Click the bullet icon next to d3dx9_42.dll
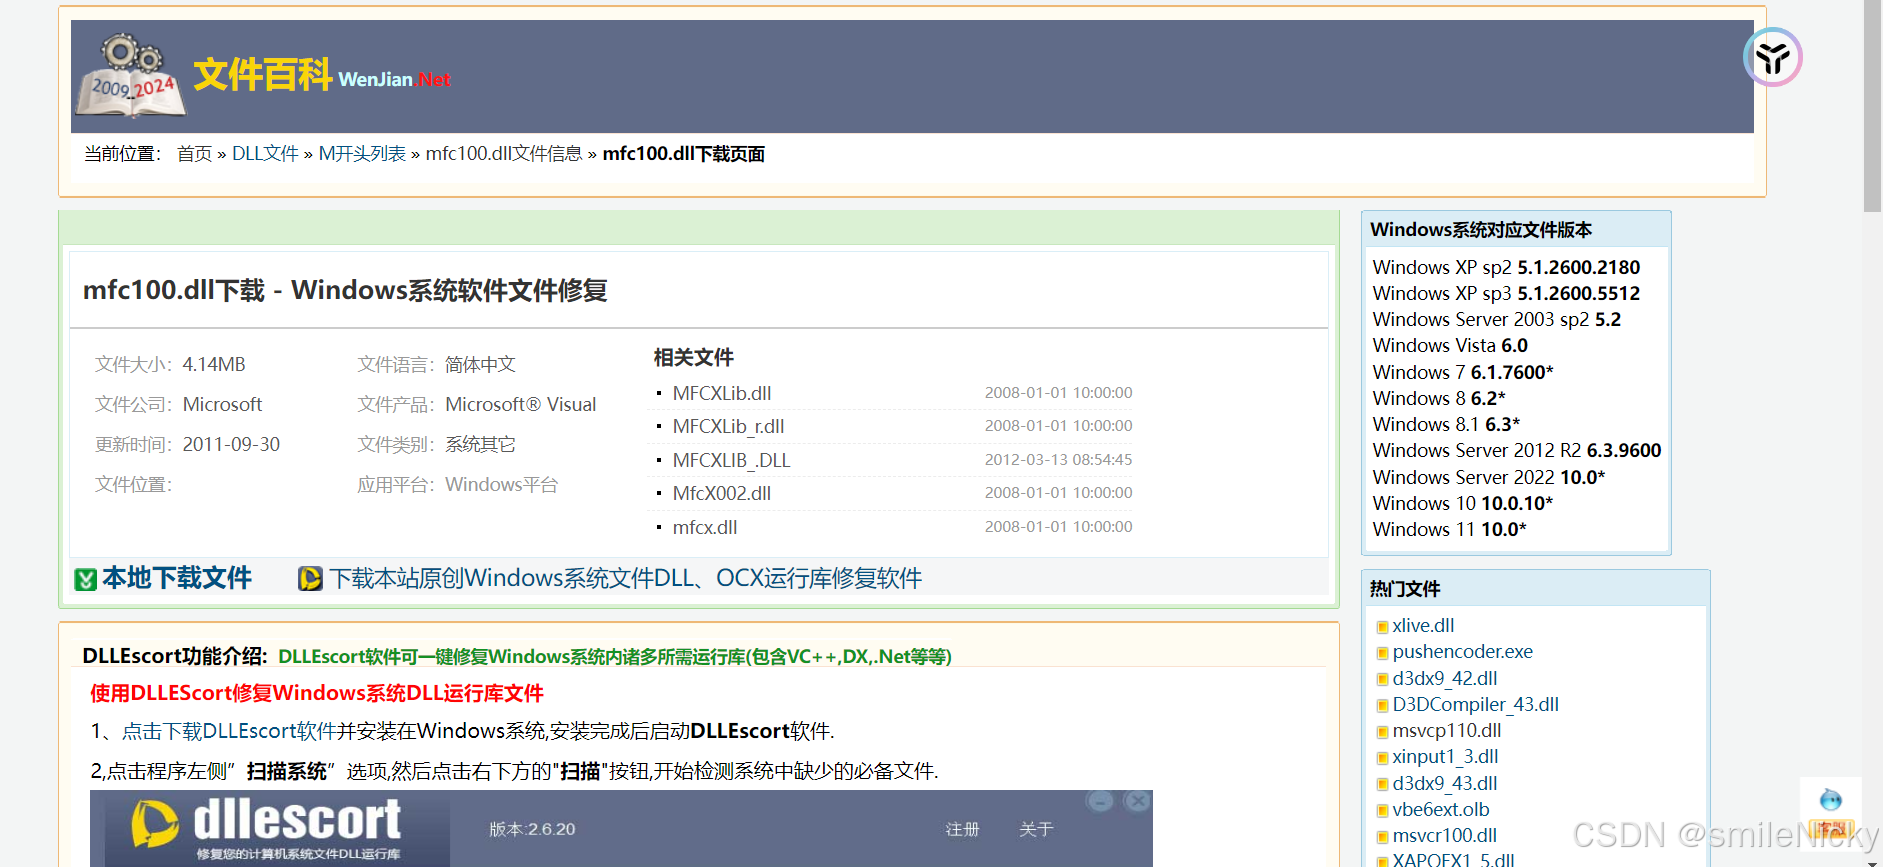This screenshot has height=867, width=1883. [x=1382, y=680]
